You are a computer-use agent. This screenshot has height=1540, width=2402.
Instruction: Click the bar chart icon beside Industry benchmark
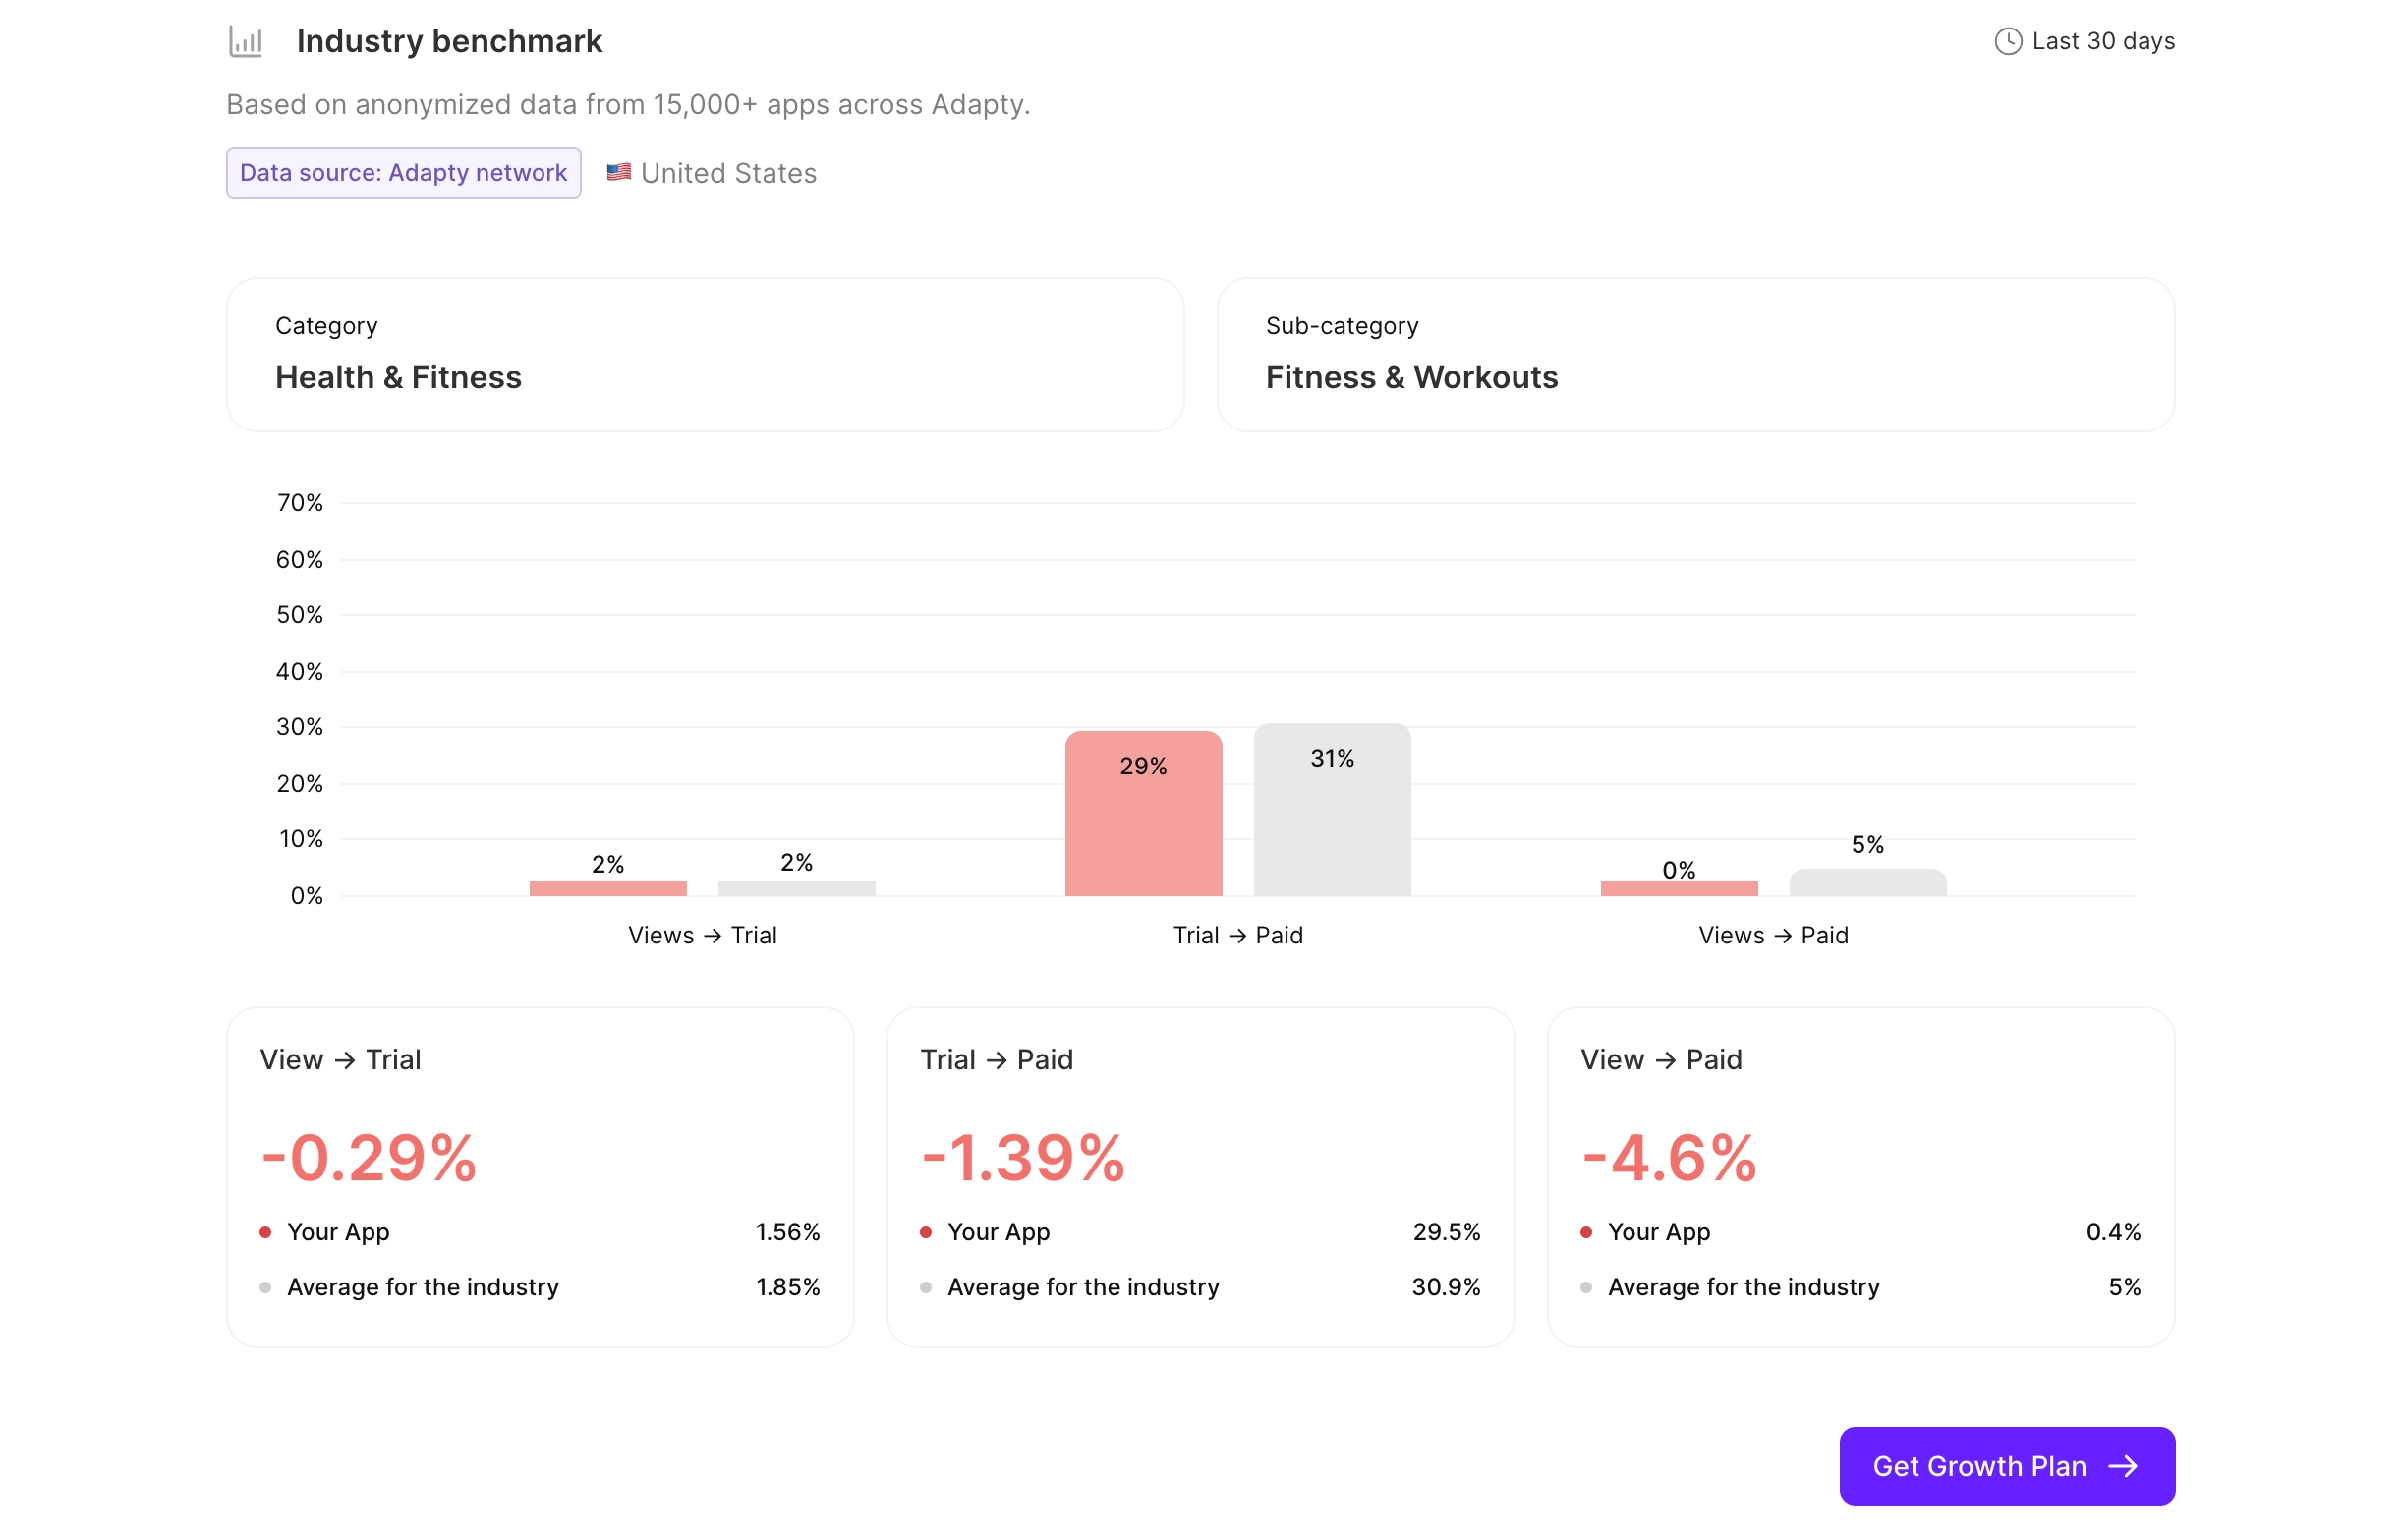tap(246, 42)
